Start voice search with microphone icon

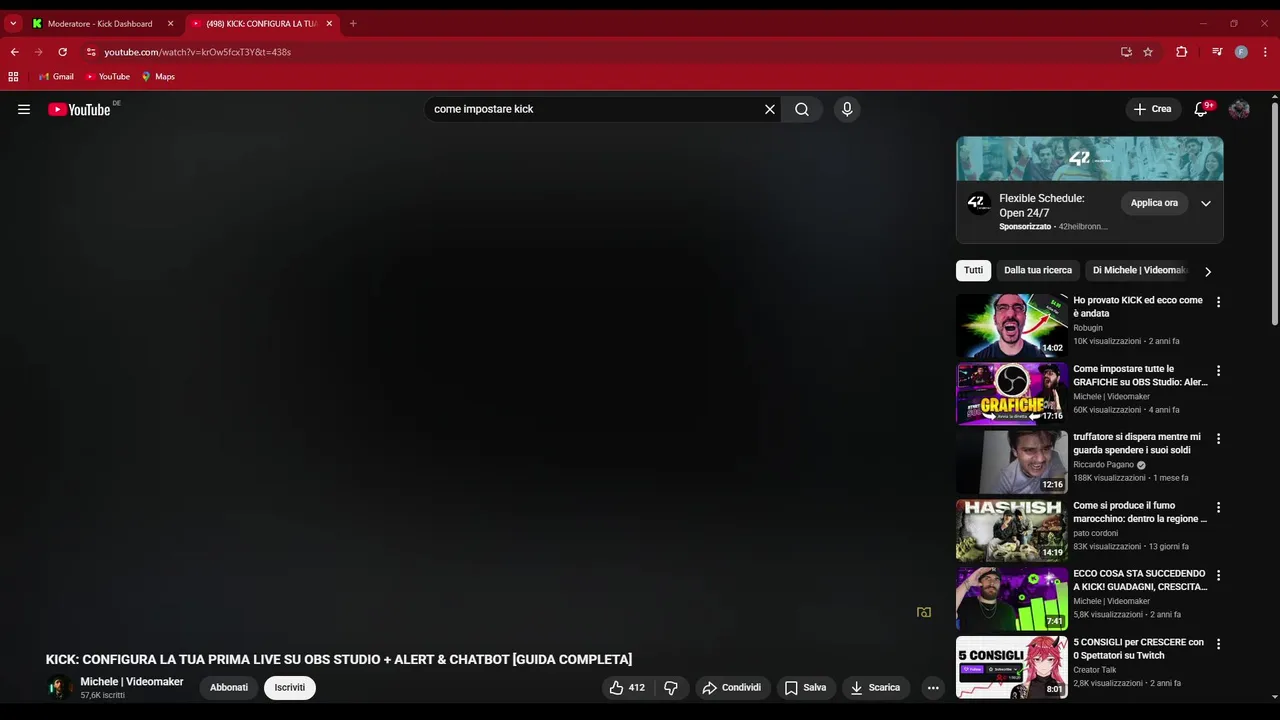point(847,109)
